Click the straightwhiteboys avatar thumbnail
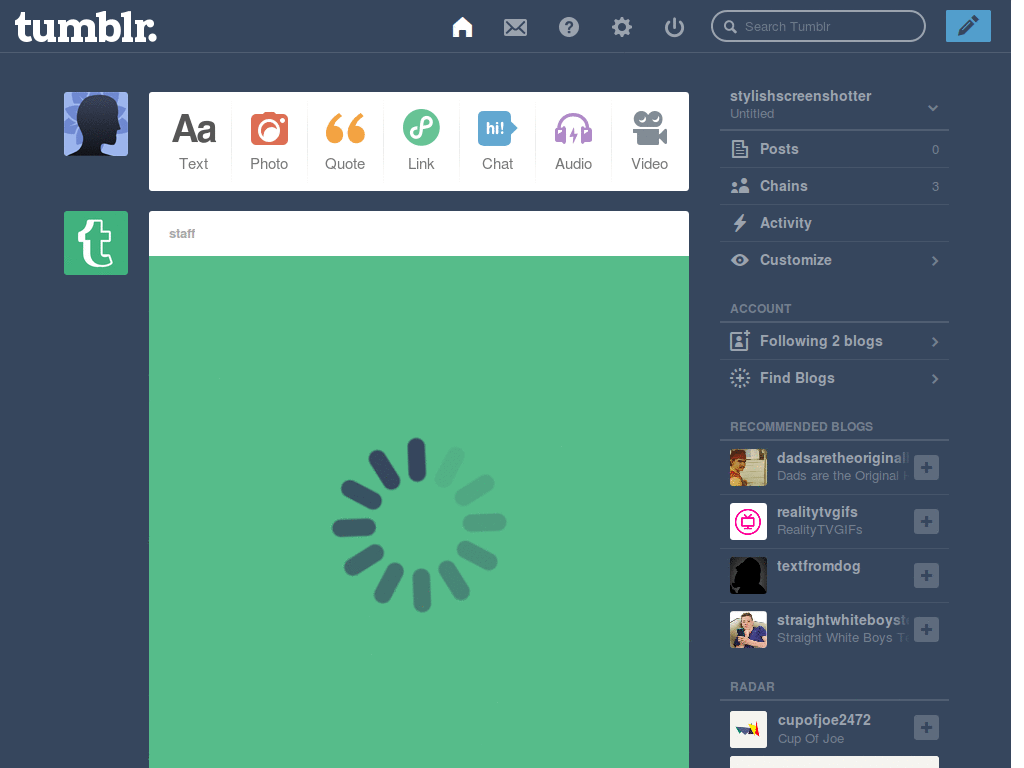Screen dimensions: 1024x768 (x=748, y=630)
